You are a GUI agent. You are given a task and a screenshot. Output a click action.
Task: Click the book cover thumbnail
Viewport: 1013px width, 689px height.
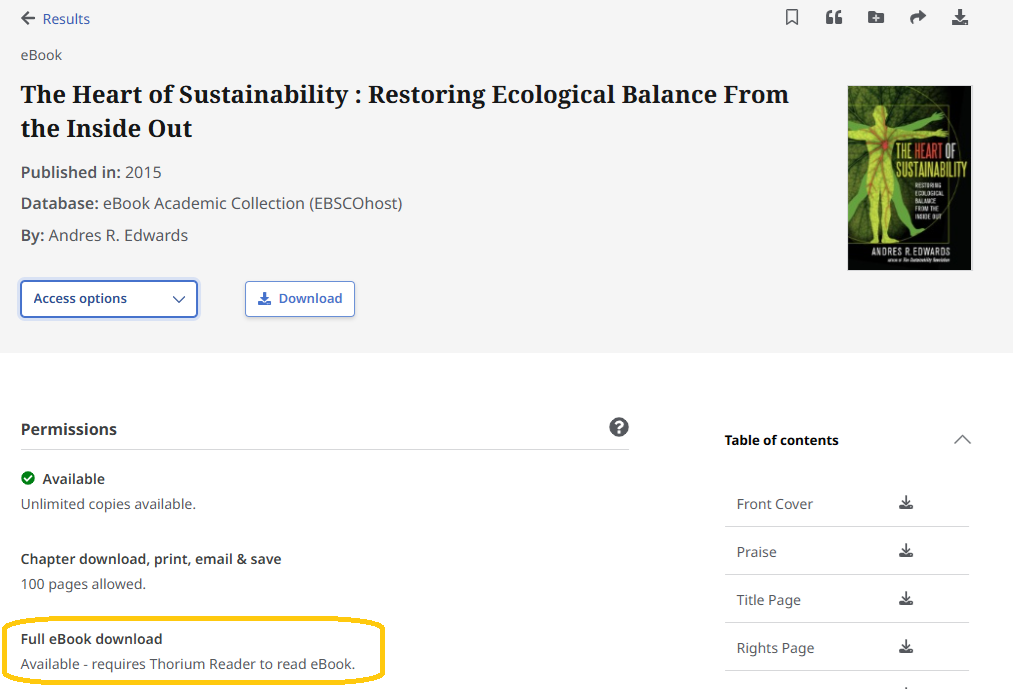(x=908, y=177)
